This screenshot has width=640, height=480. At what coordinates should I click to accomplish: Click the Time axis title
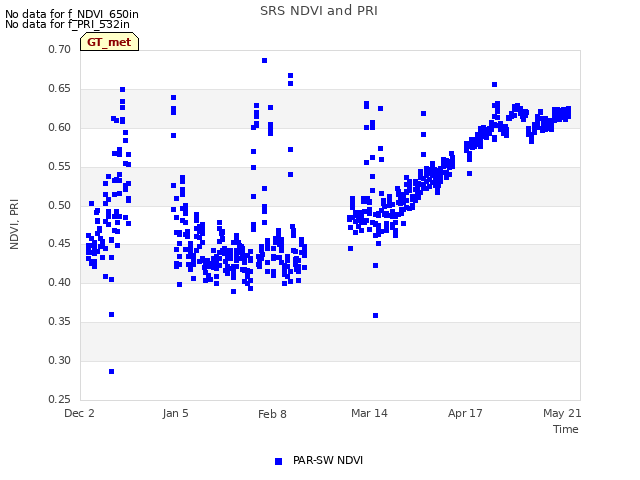tap(566, 429)
